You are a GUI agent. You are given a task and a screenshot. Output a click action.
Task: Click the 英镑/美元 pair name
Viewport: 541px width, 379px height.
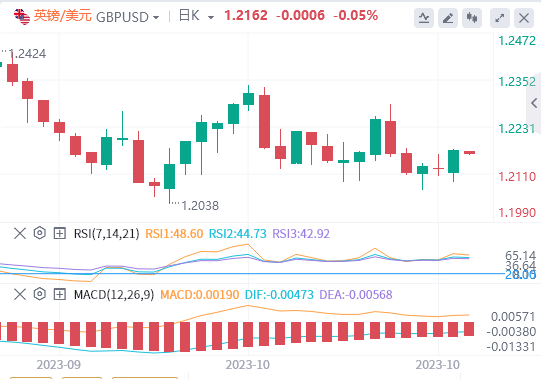(x=63, y=16)
